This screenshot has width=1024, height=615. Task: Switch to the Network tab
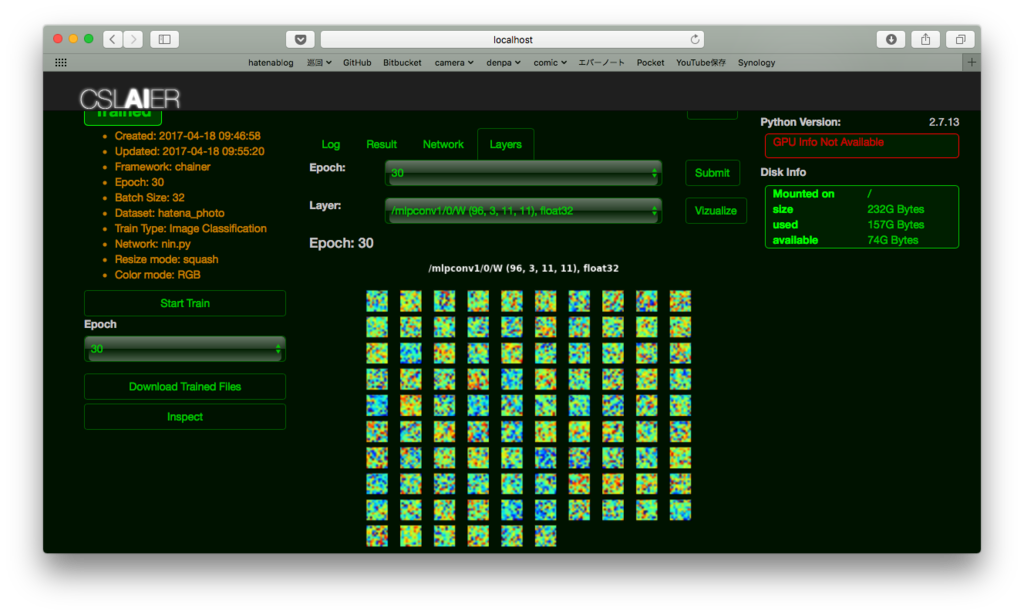coord(443,144)
